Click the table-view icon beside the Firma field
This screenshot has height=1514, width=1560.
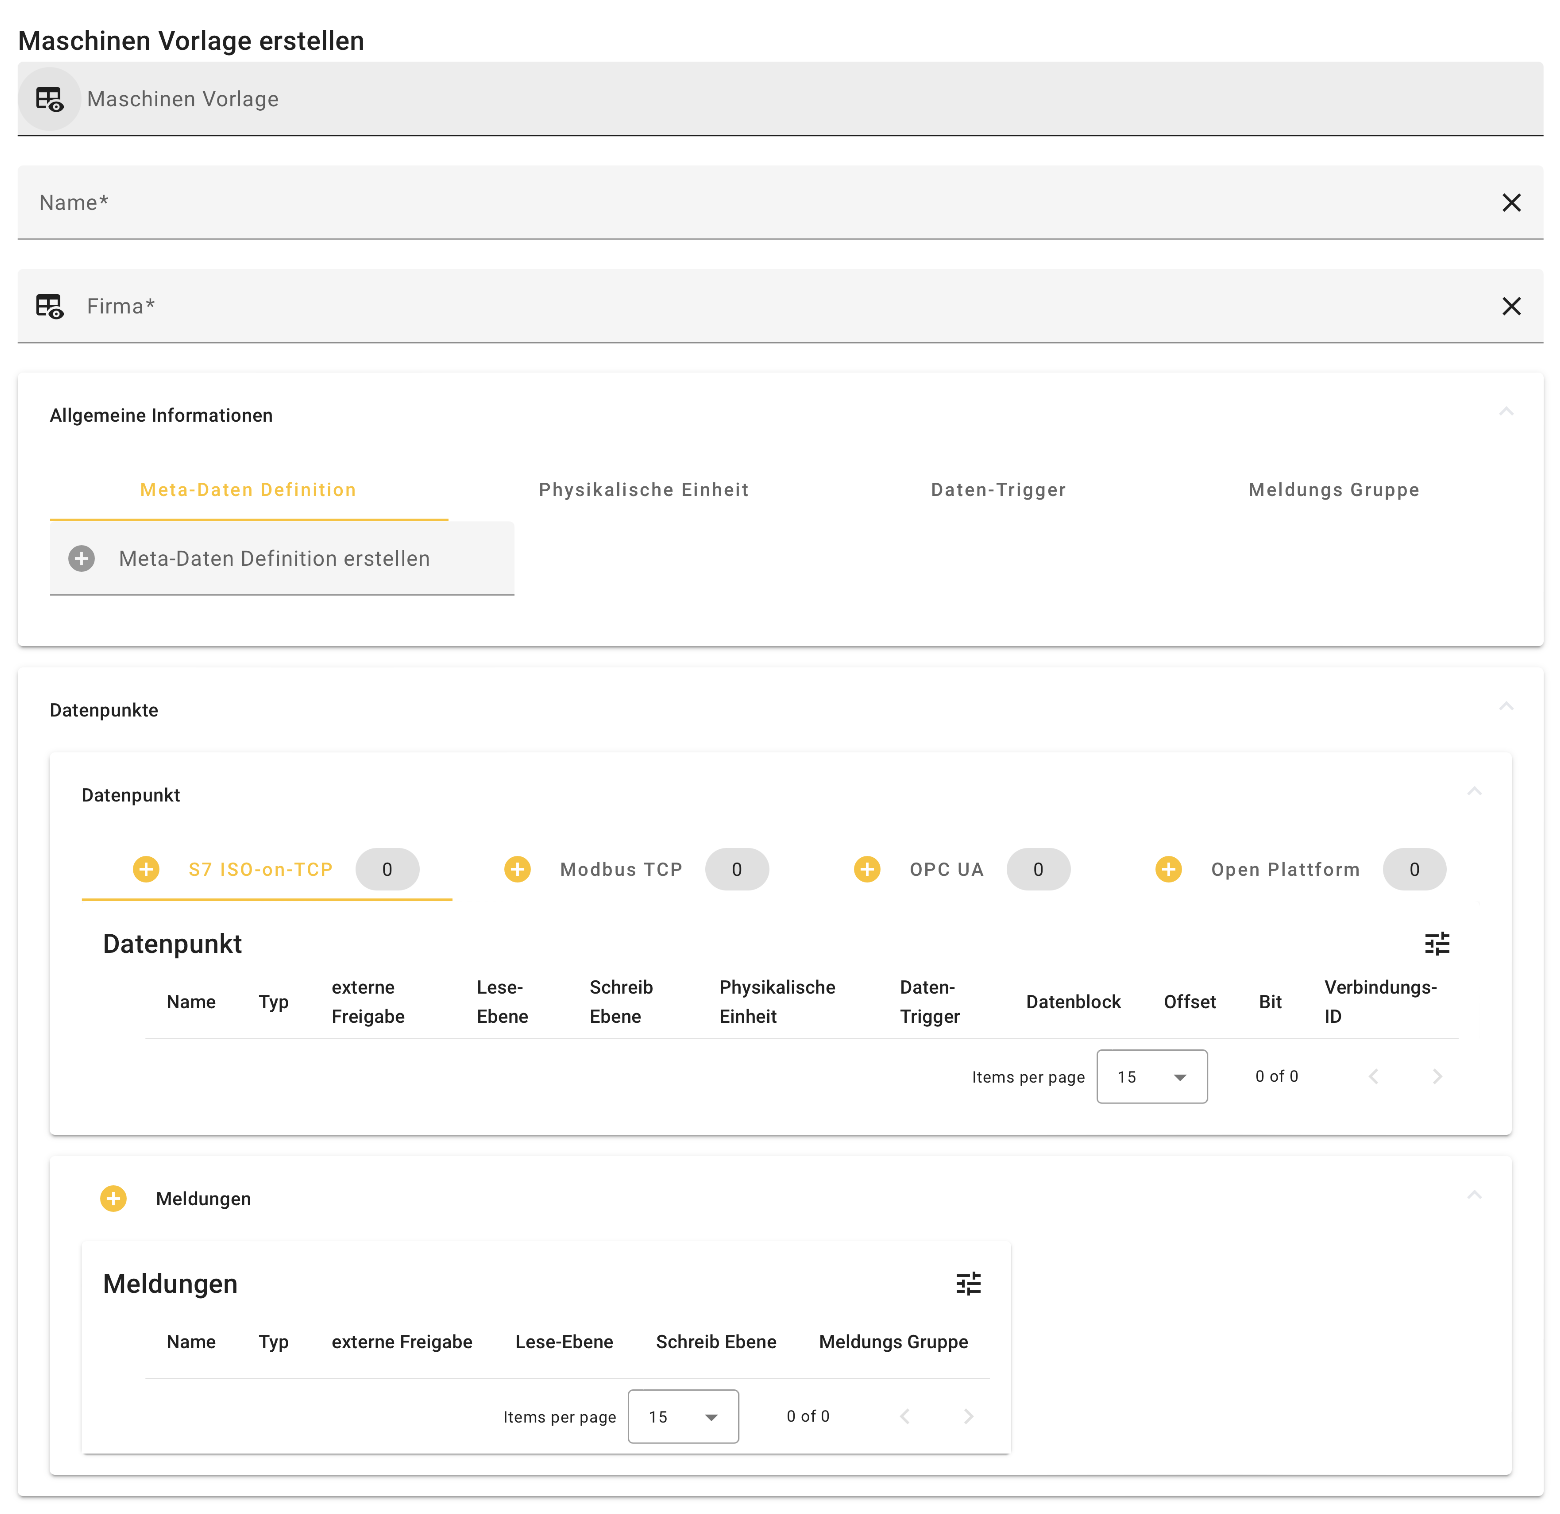pos(49,306)
